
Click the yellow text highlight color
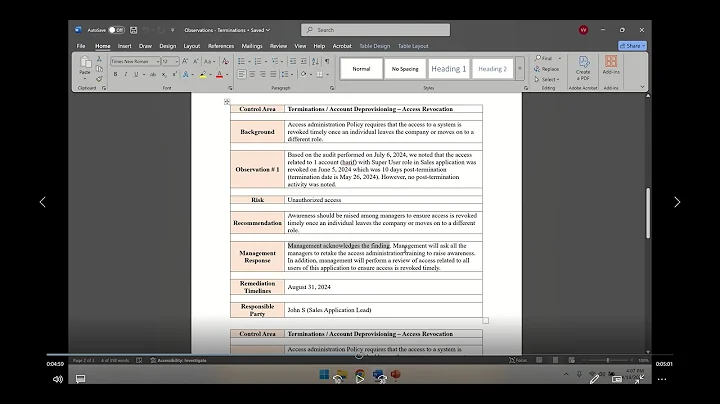tap(203, 74)
